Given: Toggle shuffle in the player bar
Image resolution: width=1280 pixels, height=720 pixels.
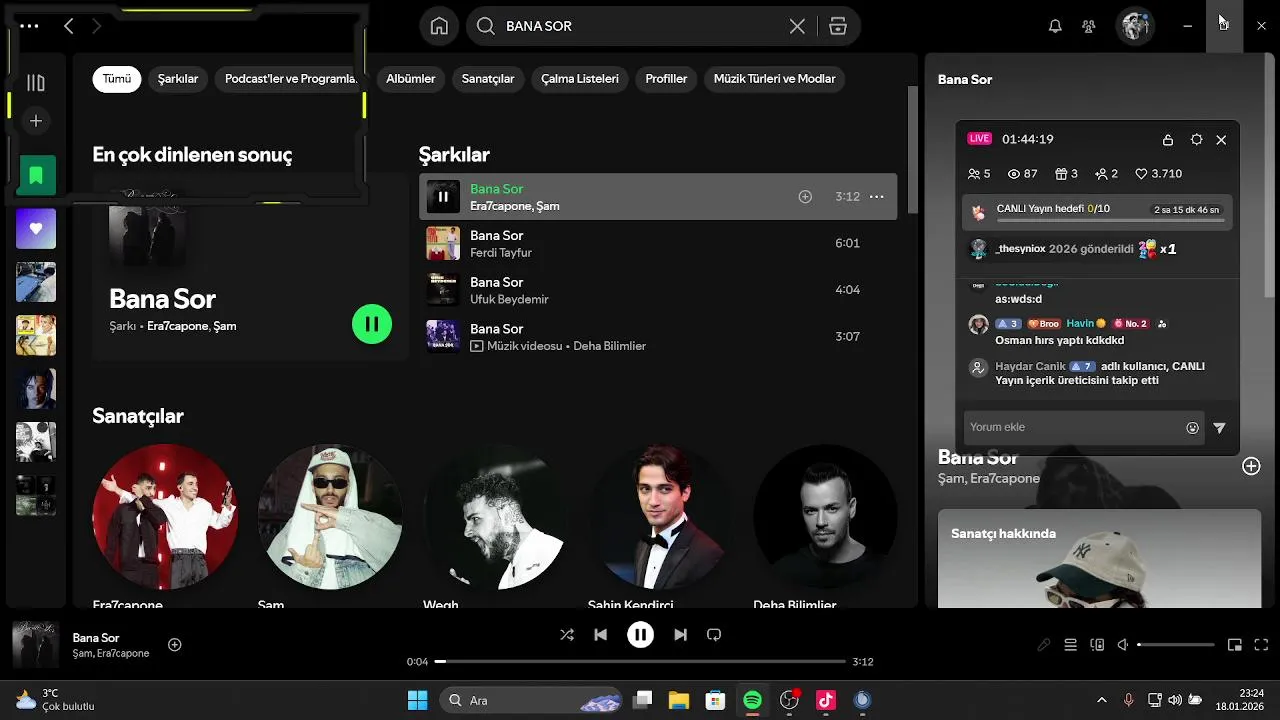Looking at the screenshot, I should point(567,635).
